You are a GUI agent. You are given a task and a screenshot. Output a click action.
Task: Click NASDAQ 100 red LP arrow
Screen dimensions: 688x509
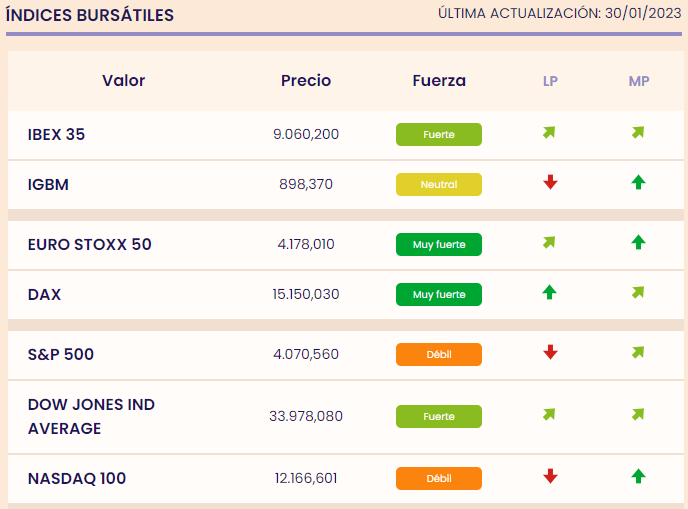click(x=550, y=476)
